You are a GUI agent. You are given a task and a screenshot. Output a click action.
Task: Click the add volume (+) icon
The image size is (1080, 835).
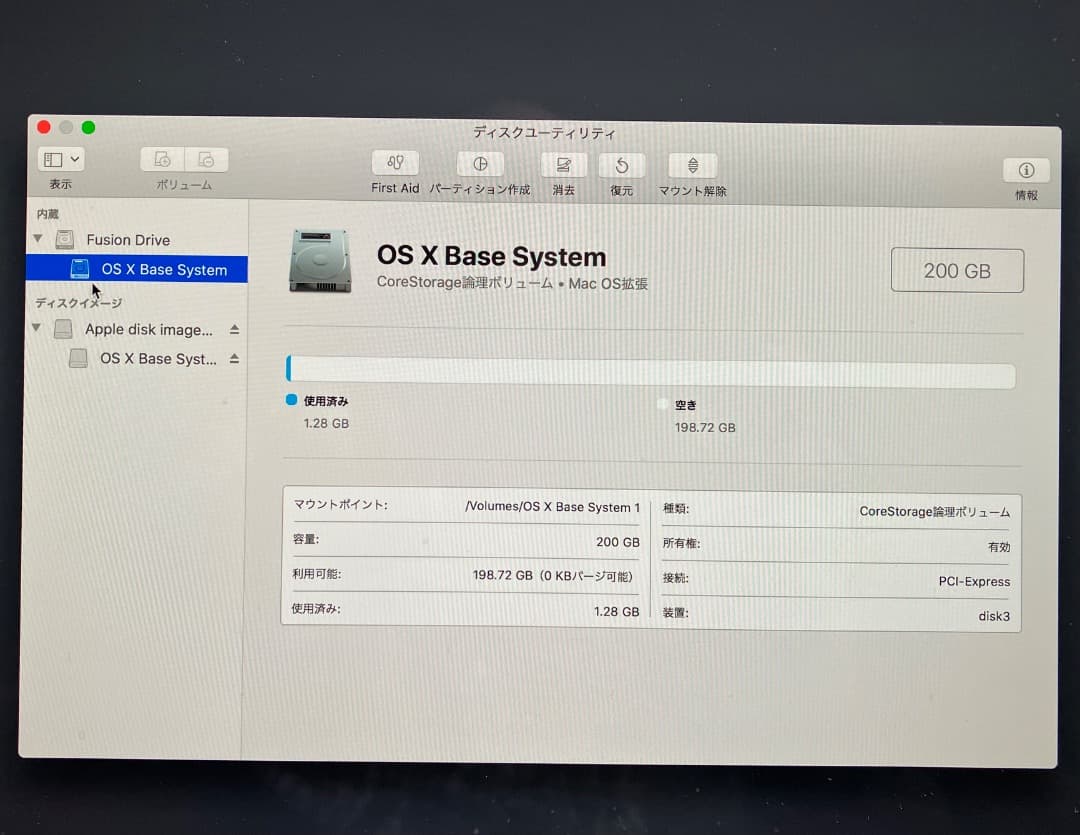(x=160, y=160)
